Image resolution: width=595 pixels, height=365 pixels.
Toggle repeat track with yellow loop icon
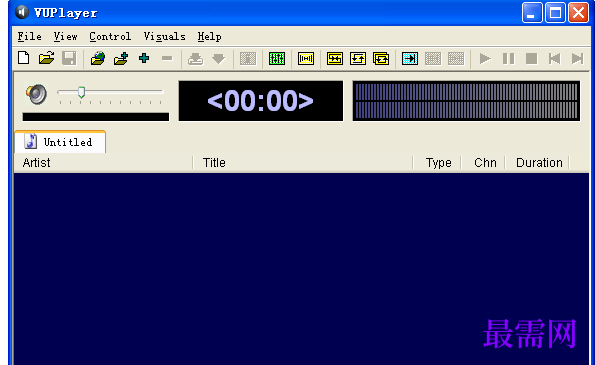pyautogui.click(x=358, y=59)
